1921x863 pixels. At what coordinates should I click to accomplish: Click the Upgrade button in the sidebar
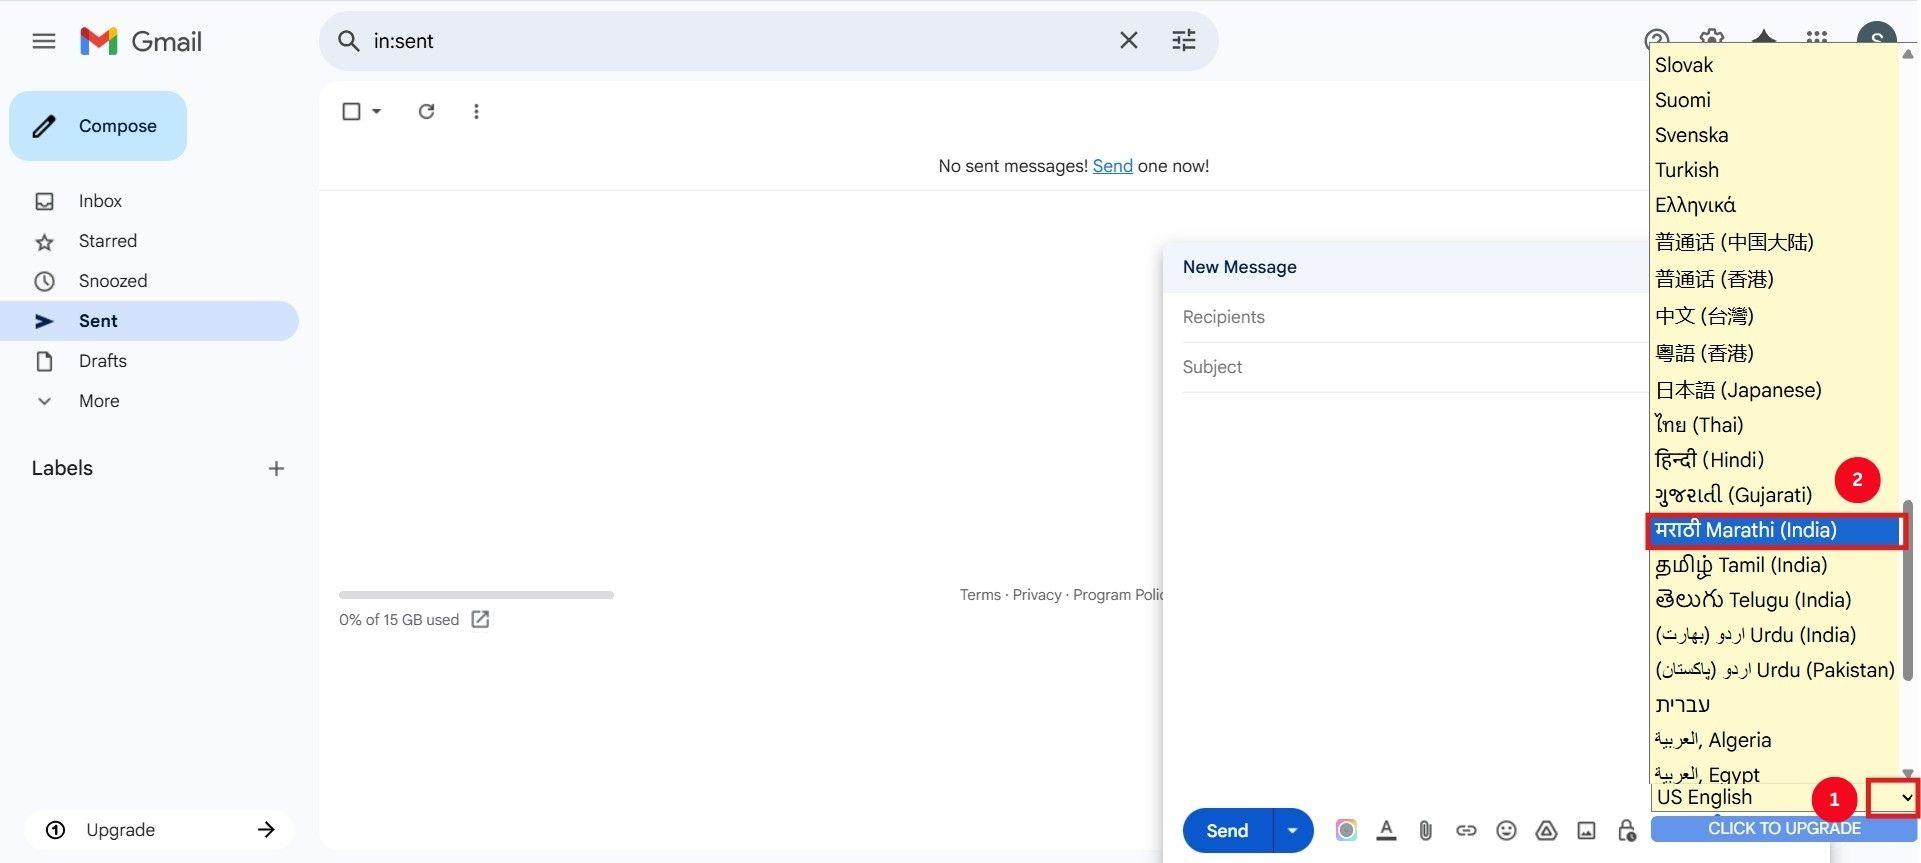160,830
